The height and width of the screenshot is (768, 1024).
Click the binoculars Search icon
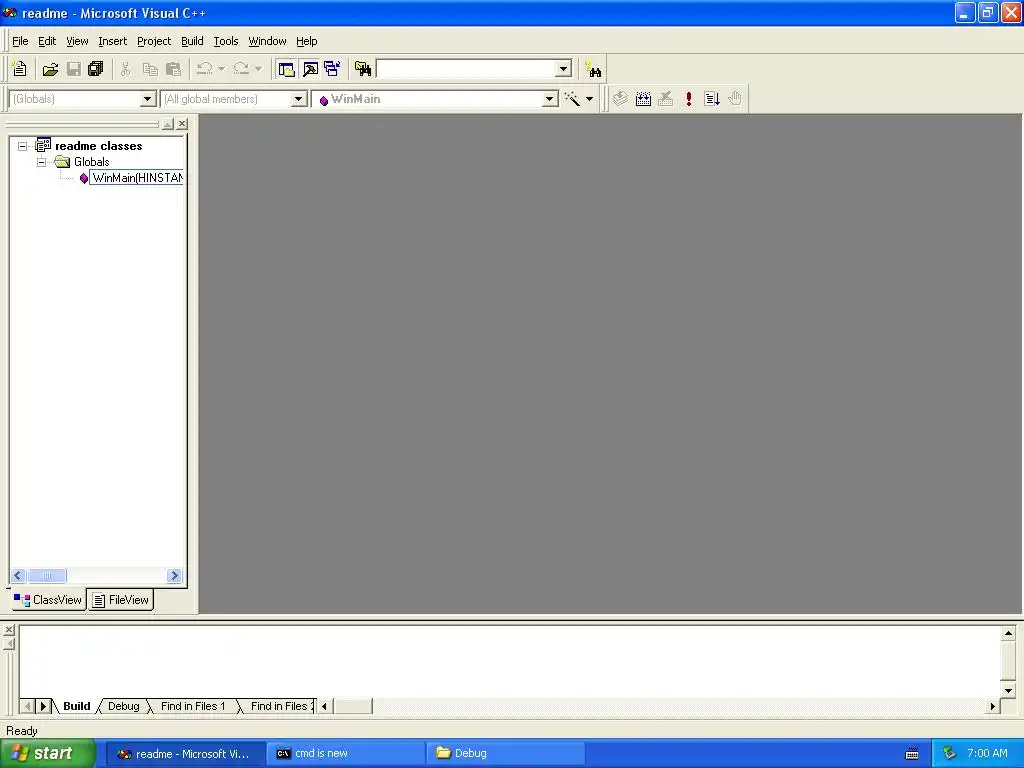point(593,69)
